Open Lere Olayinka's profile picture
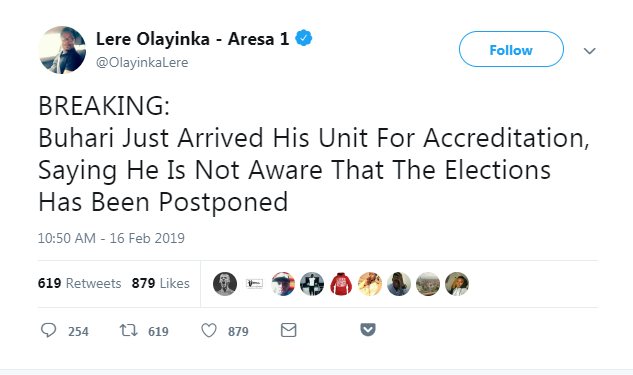633x375 pixels. coord(62,50)
